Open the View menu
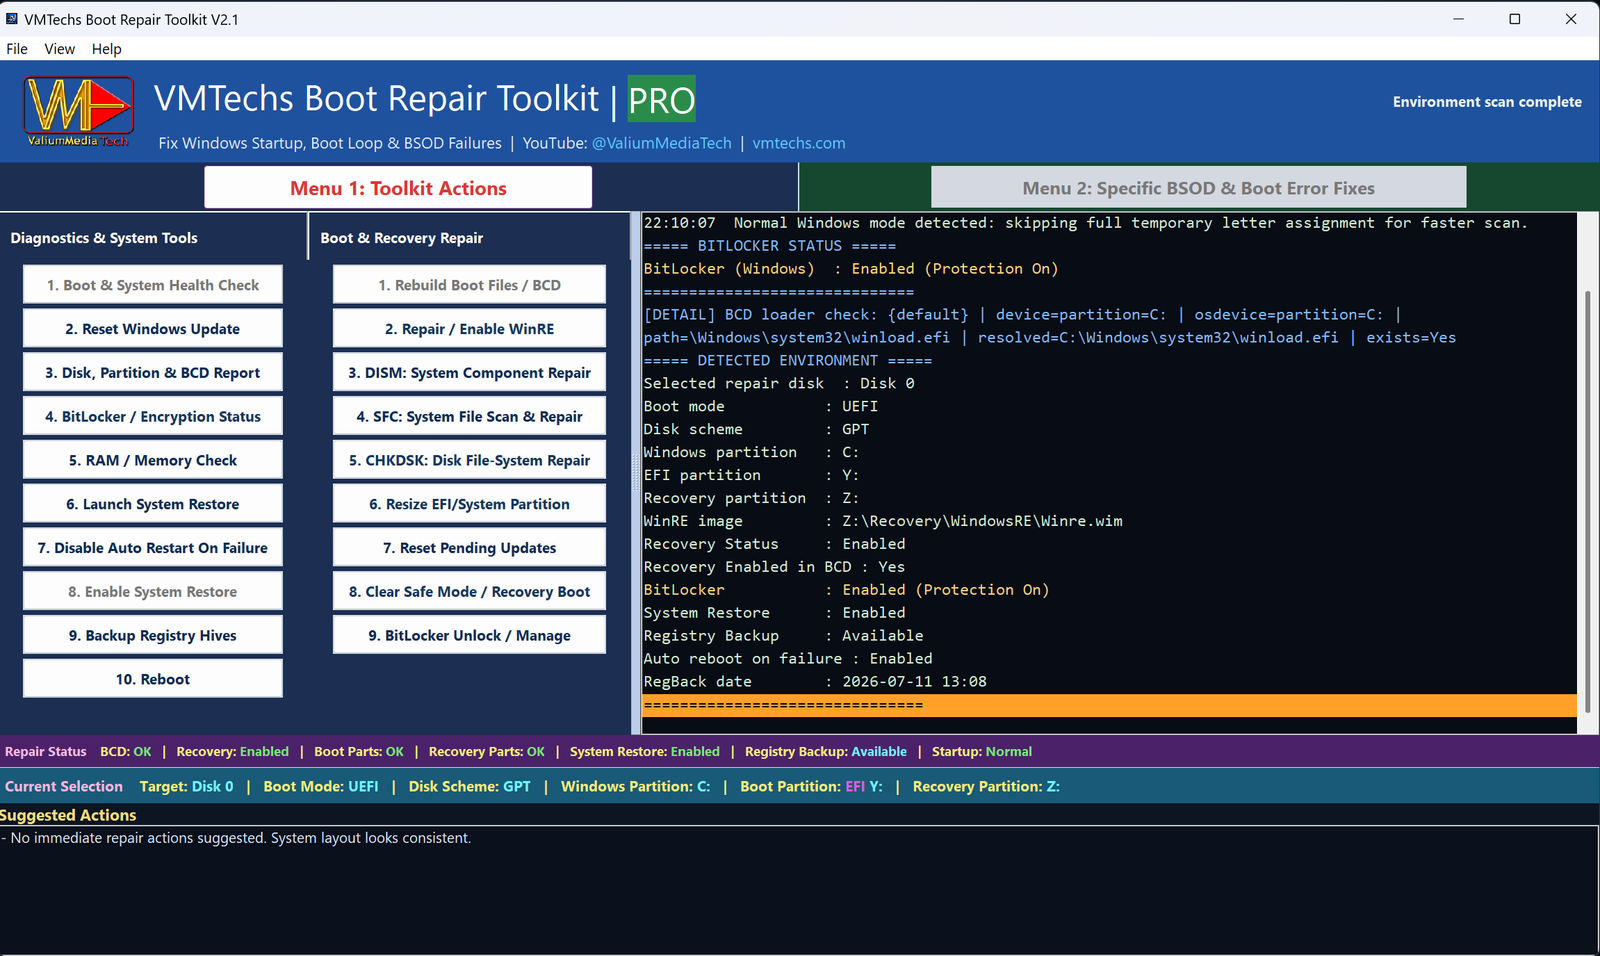This screenshot has height=956, width=1600. coord(59,49)
